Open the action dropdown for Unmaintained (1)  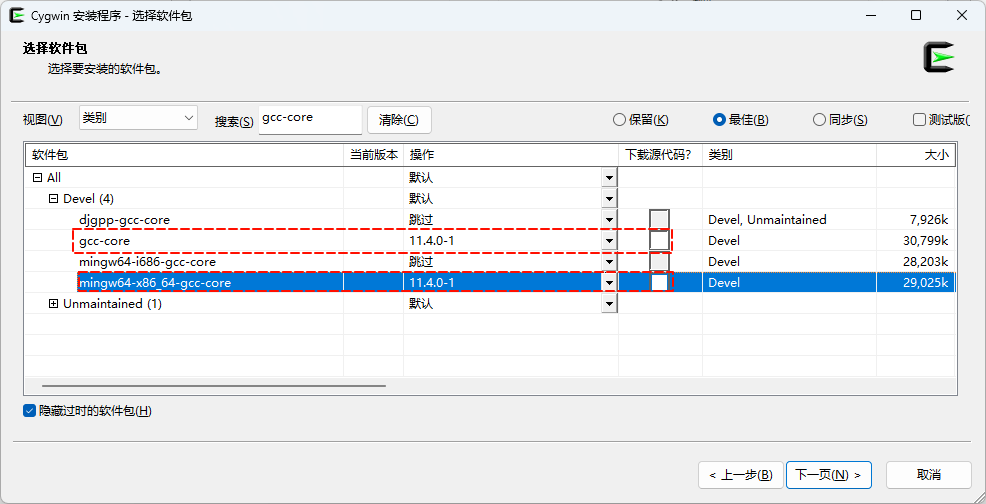(609, 304)
